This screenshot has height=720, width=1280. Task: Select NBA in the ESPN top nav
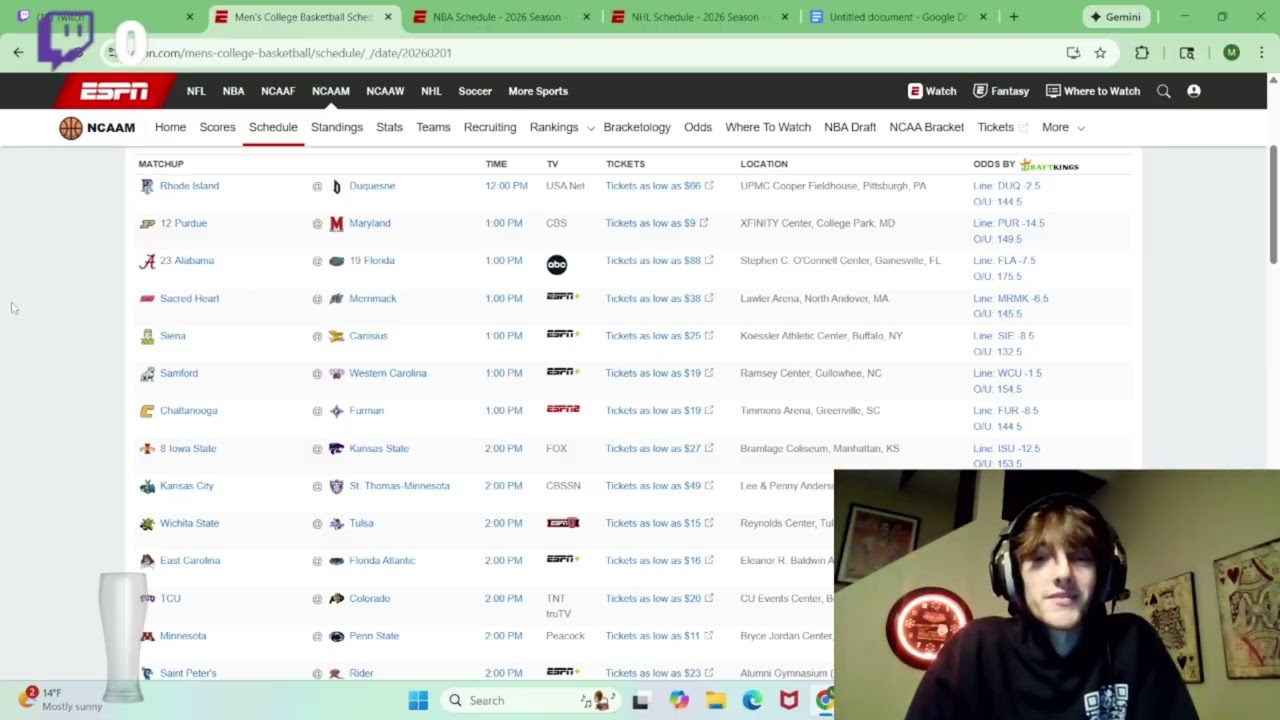(x=233, y=91)
